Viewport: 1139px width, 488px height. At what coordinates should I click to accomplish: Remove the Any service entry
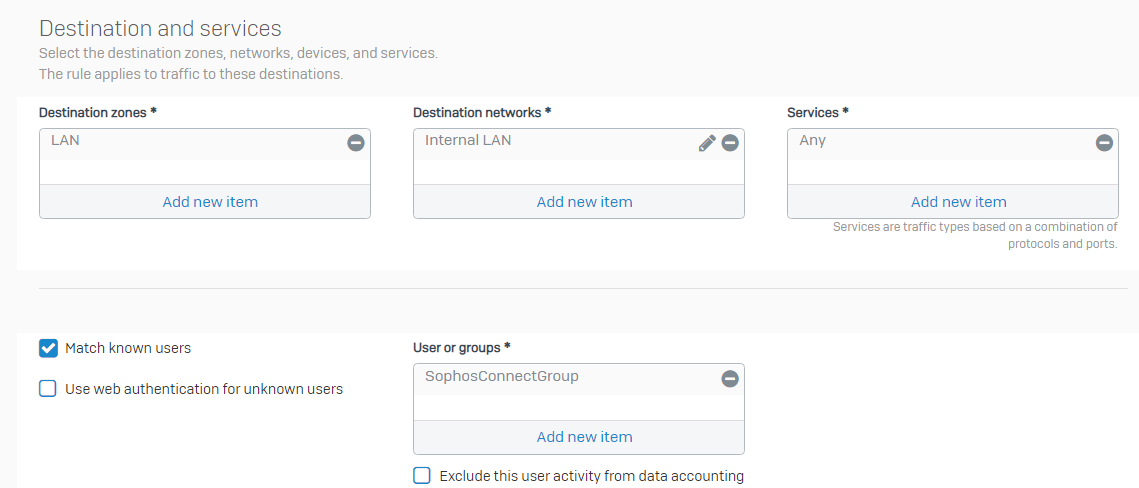1104,143
